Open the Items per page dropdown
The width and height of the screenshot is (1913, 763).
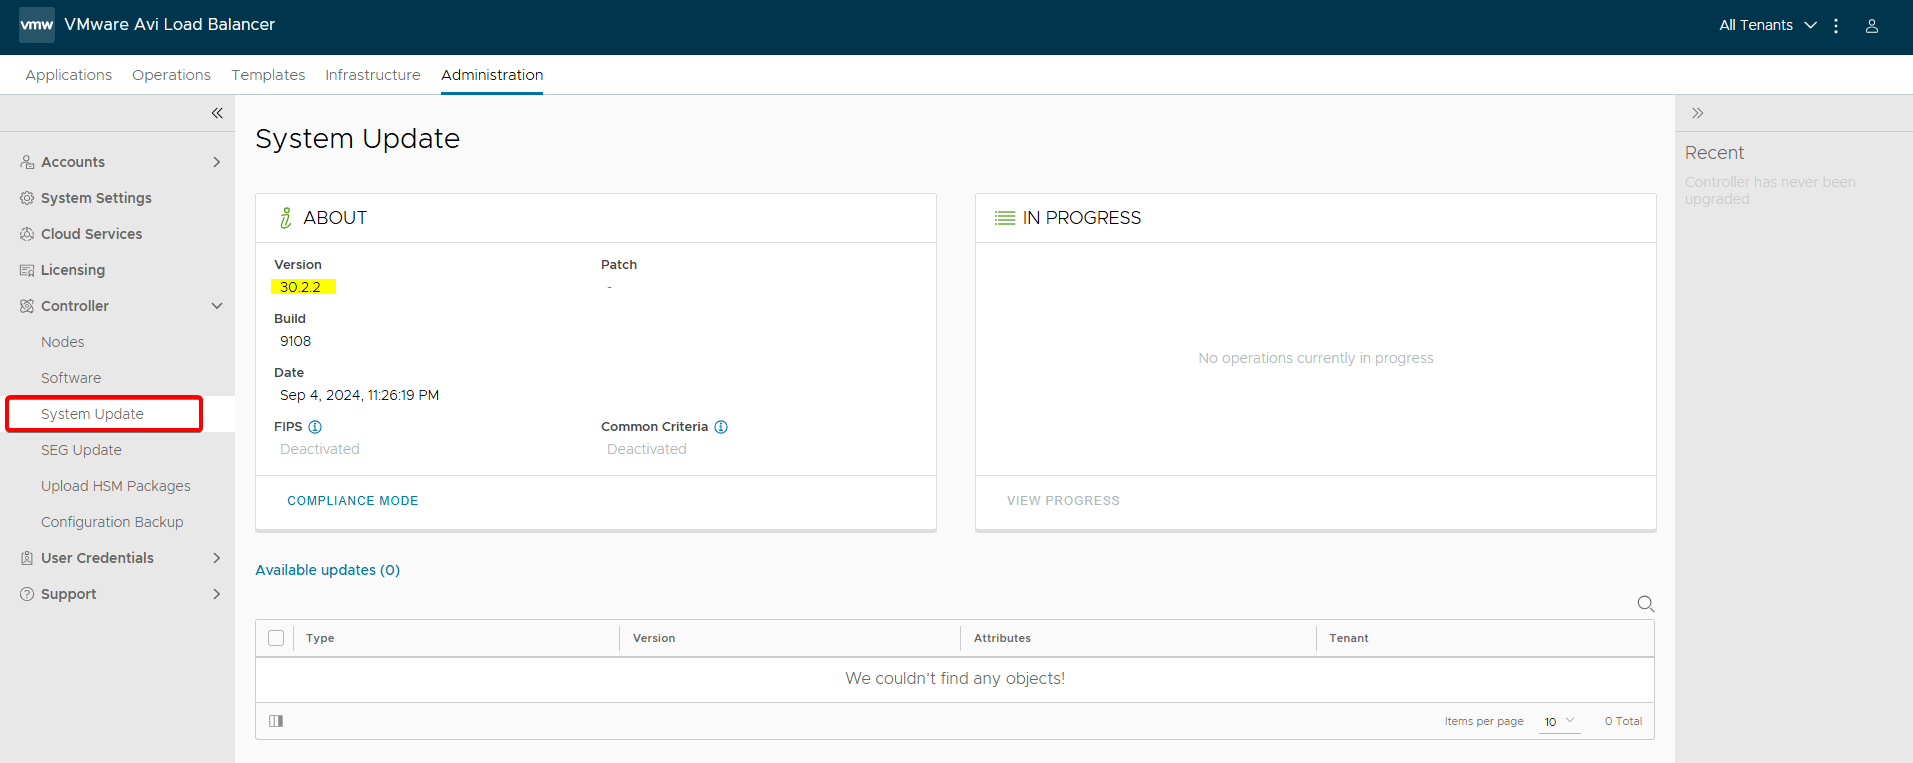click(x=1559, y=721)
